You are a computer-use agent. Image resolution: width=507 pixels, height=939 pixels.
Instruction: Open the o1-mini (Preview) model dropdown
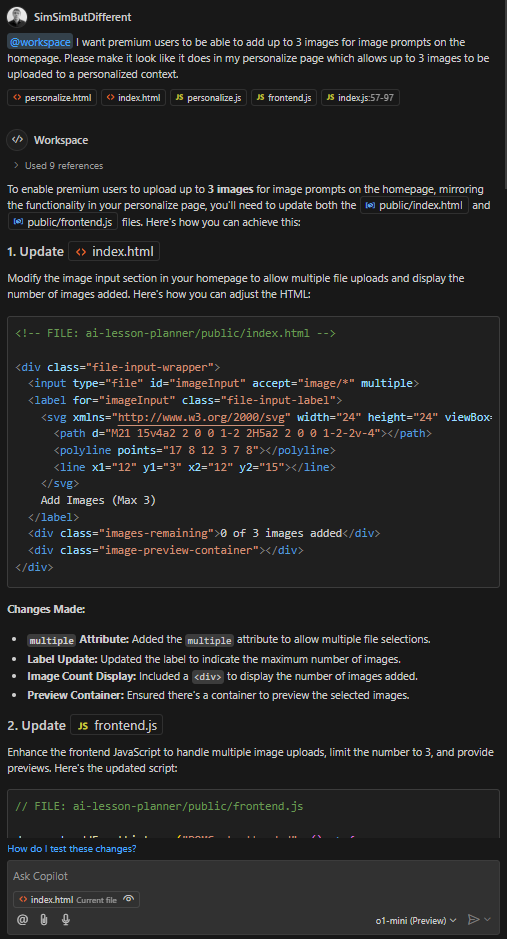coord(416,920)
